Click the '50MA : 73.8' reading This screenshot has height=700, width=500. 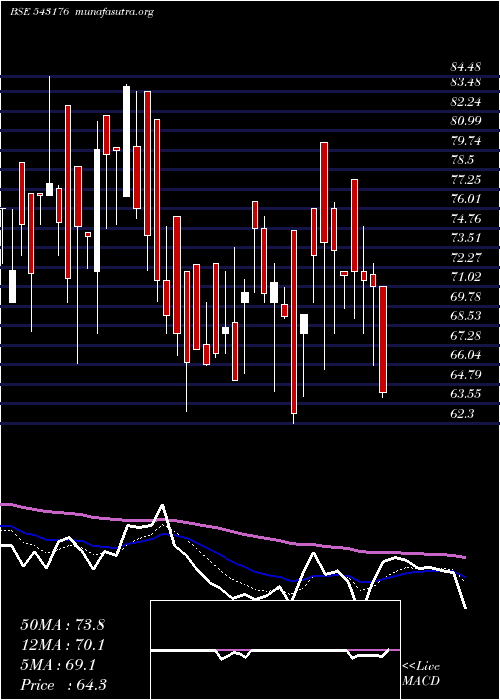click(62, 625)
